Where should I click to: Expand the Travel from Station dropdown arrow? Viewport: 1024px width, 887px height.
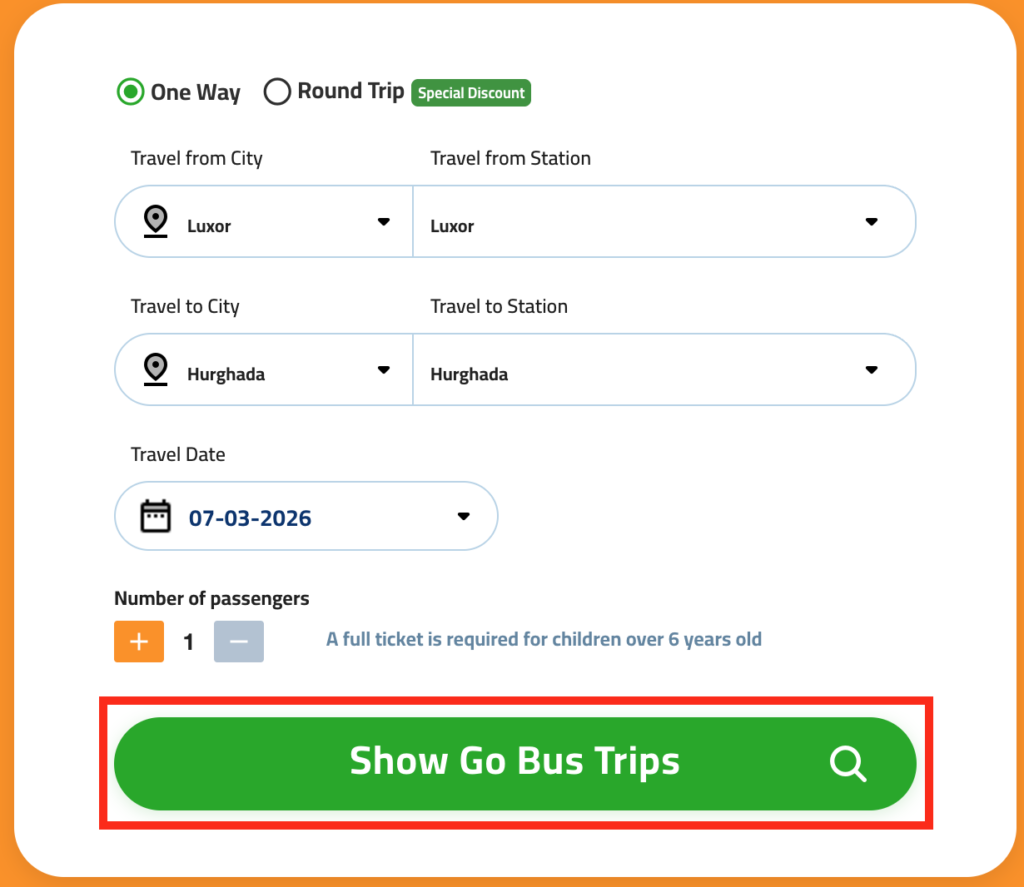click(871, 222)
